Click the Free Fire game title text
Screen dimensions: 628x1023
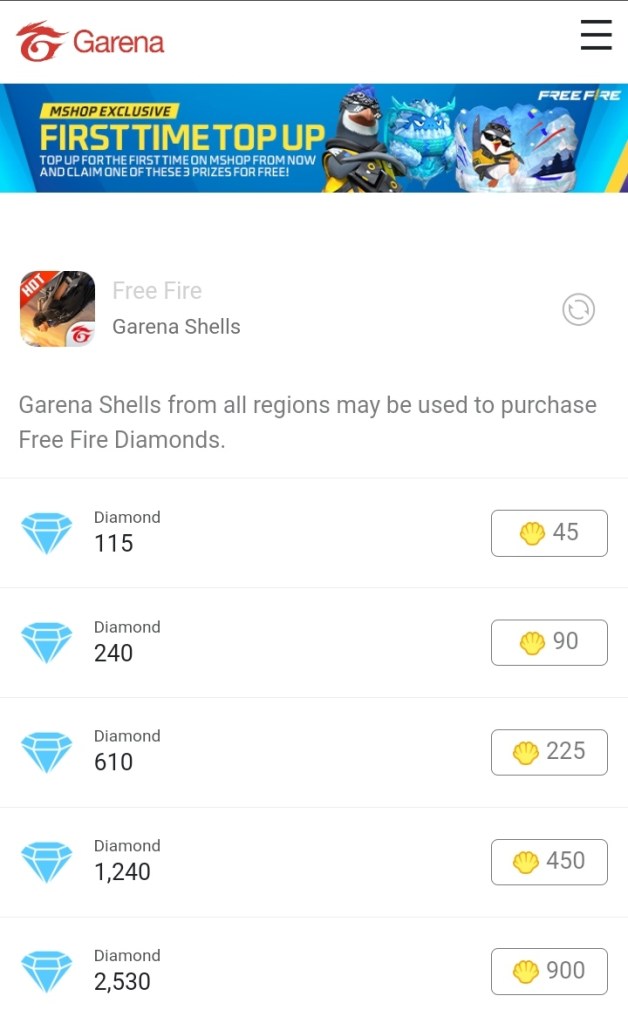click(x=157, y=291)
